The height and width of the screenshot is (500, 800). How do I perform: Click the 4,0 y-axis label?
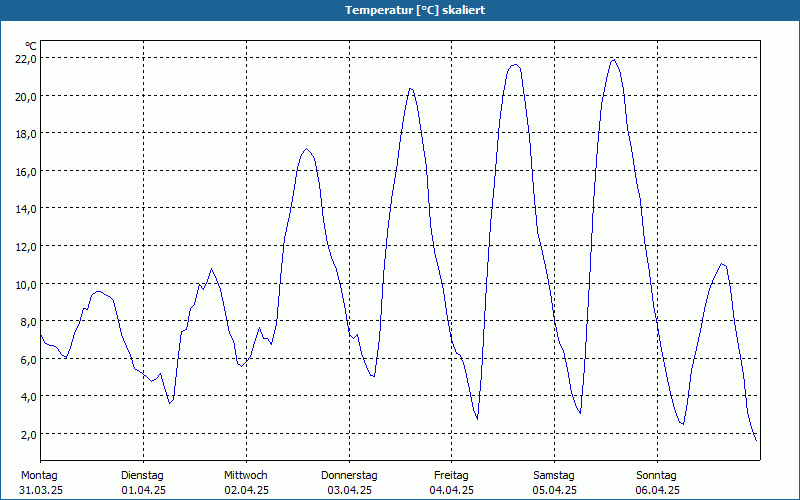(x=28, y=396)
